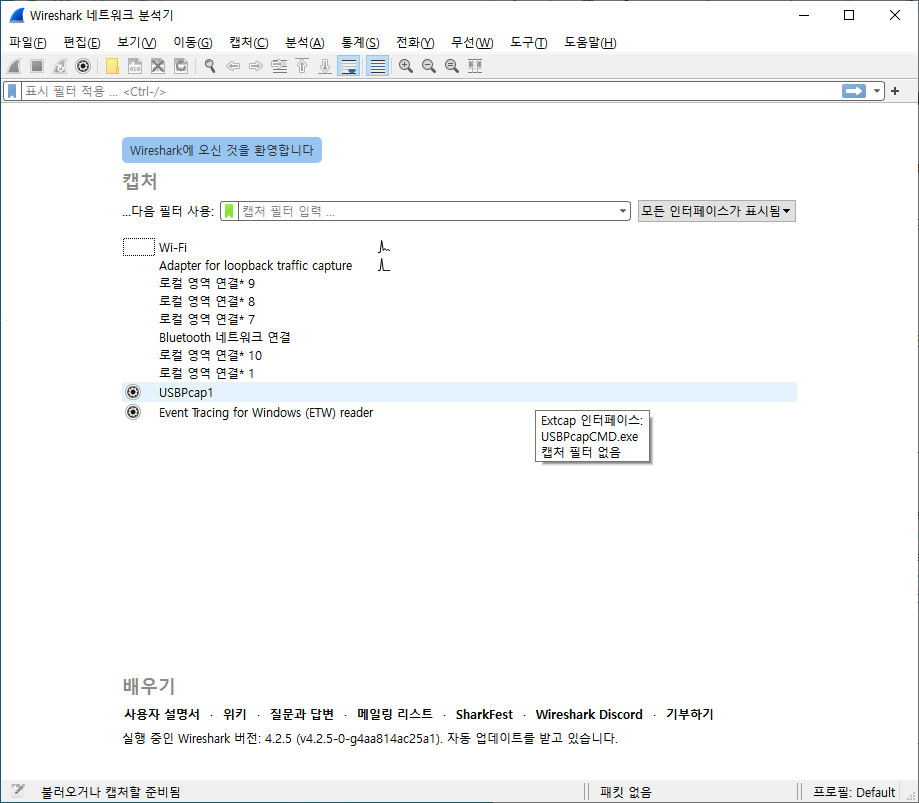Go to specified packet icon
Screen dimensions: 919x803
(279, 66)
